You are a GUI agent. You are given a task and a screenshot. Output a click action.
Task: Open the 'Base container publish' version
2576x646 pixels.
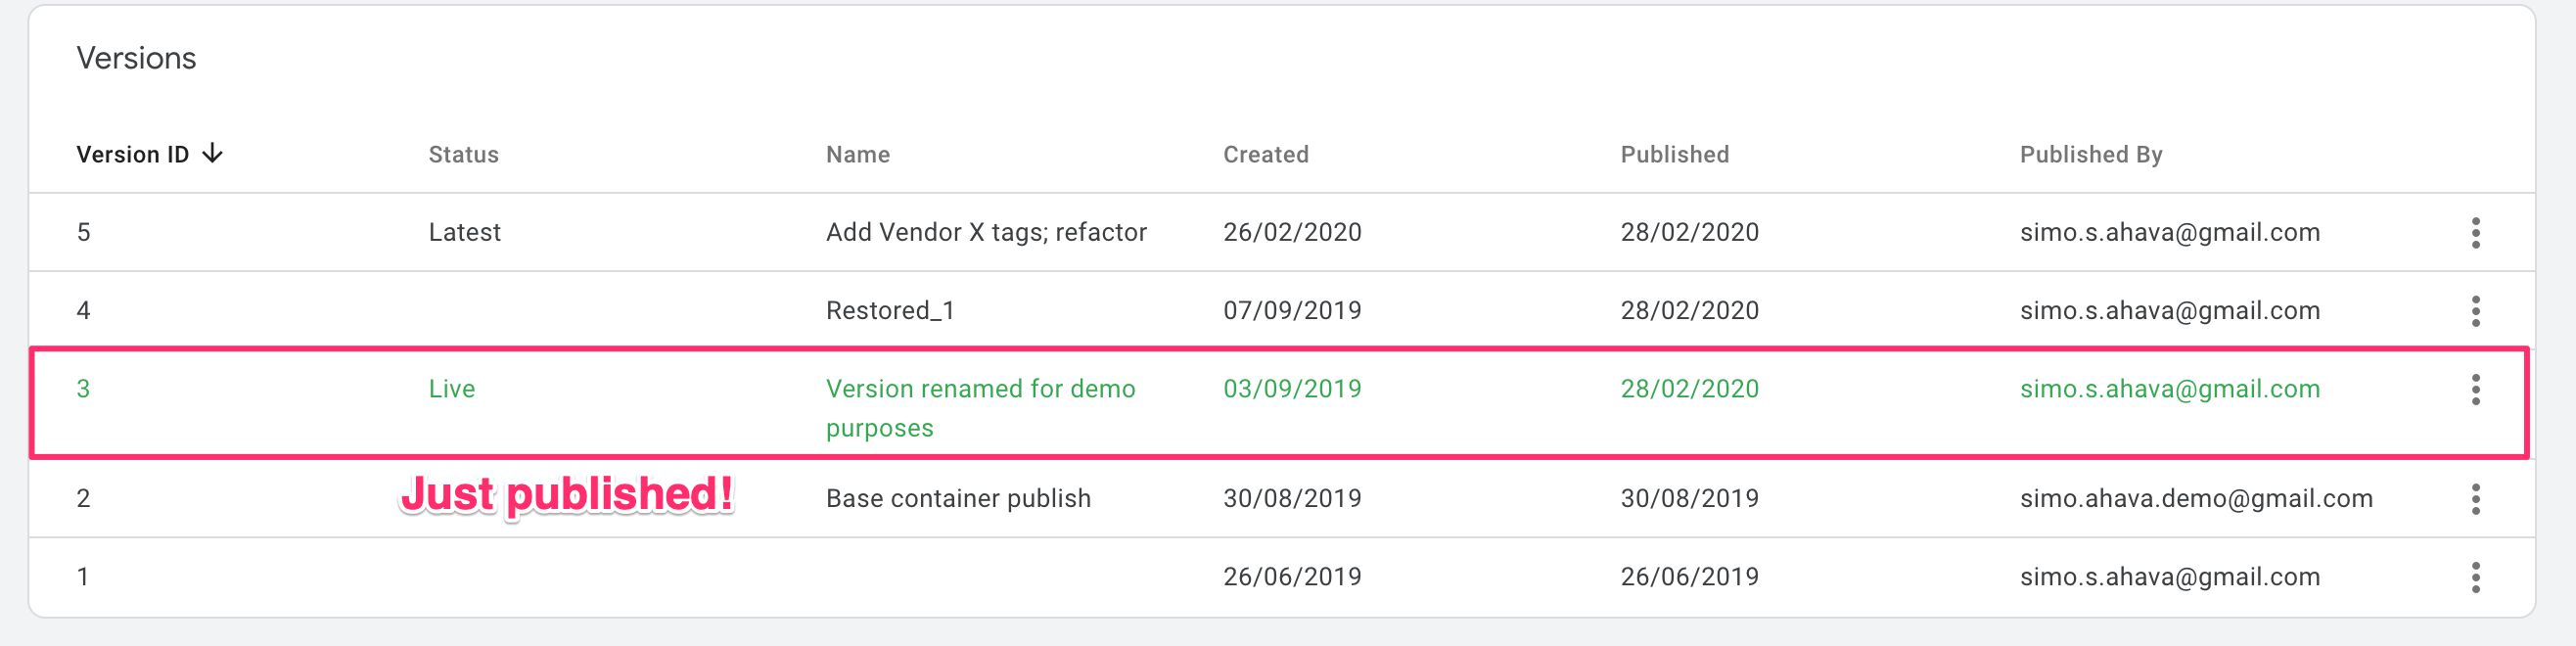958,498
